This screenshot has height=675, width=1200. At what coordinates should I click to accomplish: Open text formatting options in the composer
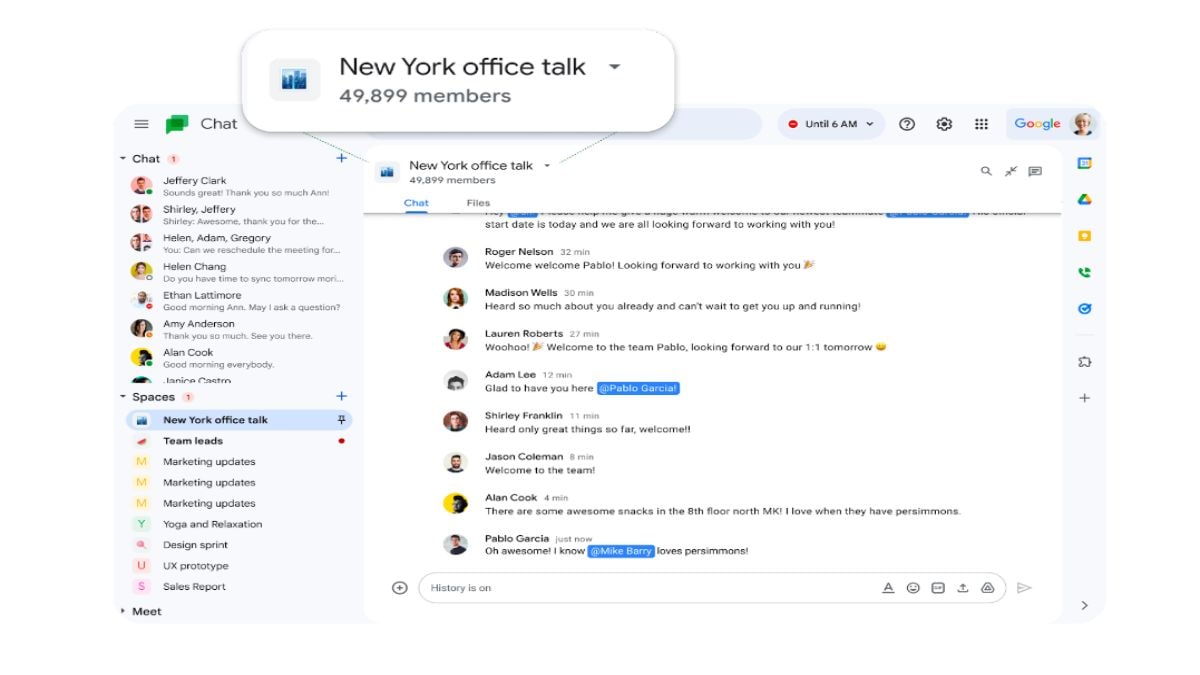click(x=888, y=588)
